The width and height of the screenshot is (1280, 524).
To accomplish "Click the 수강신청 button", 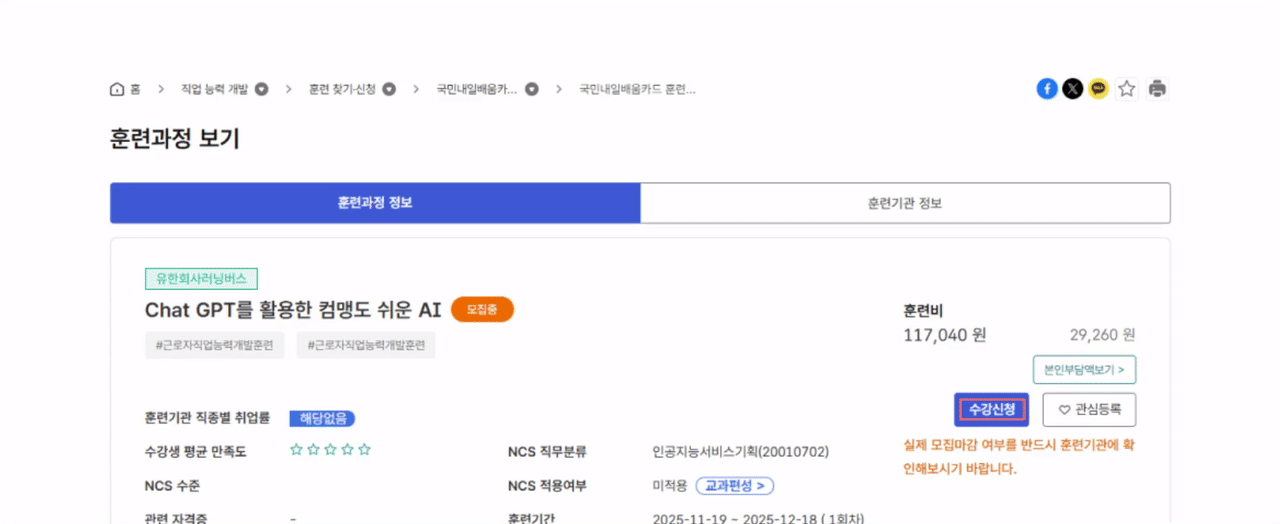I will (x=991, y=410).
